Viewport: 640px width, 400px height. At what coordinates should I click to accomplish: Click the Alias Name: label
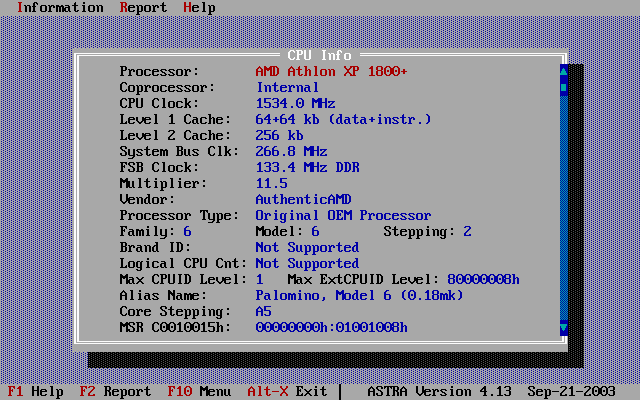pyautogui.click(x=163, y=295)
